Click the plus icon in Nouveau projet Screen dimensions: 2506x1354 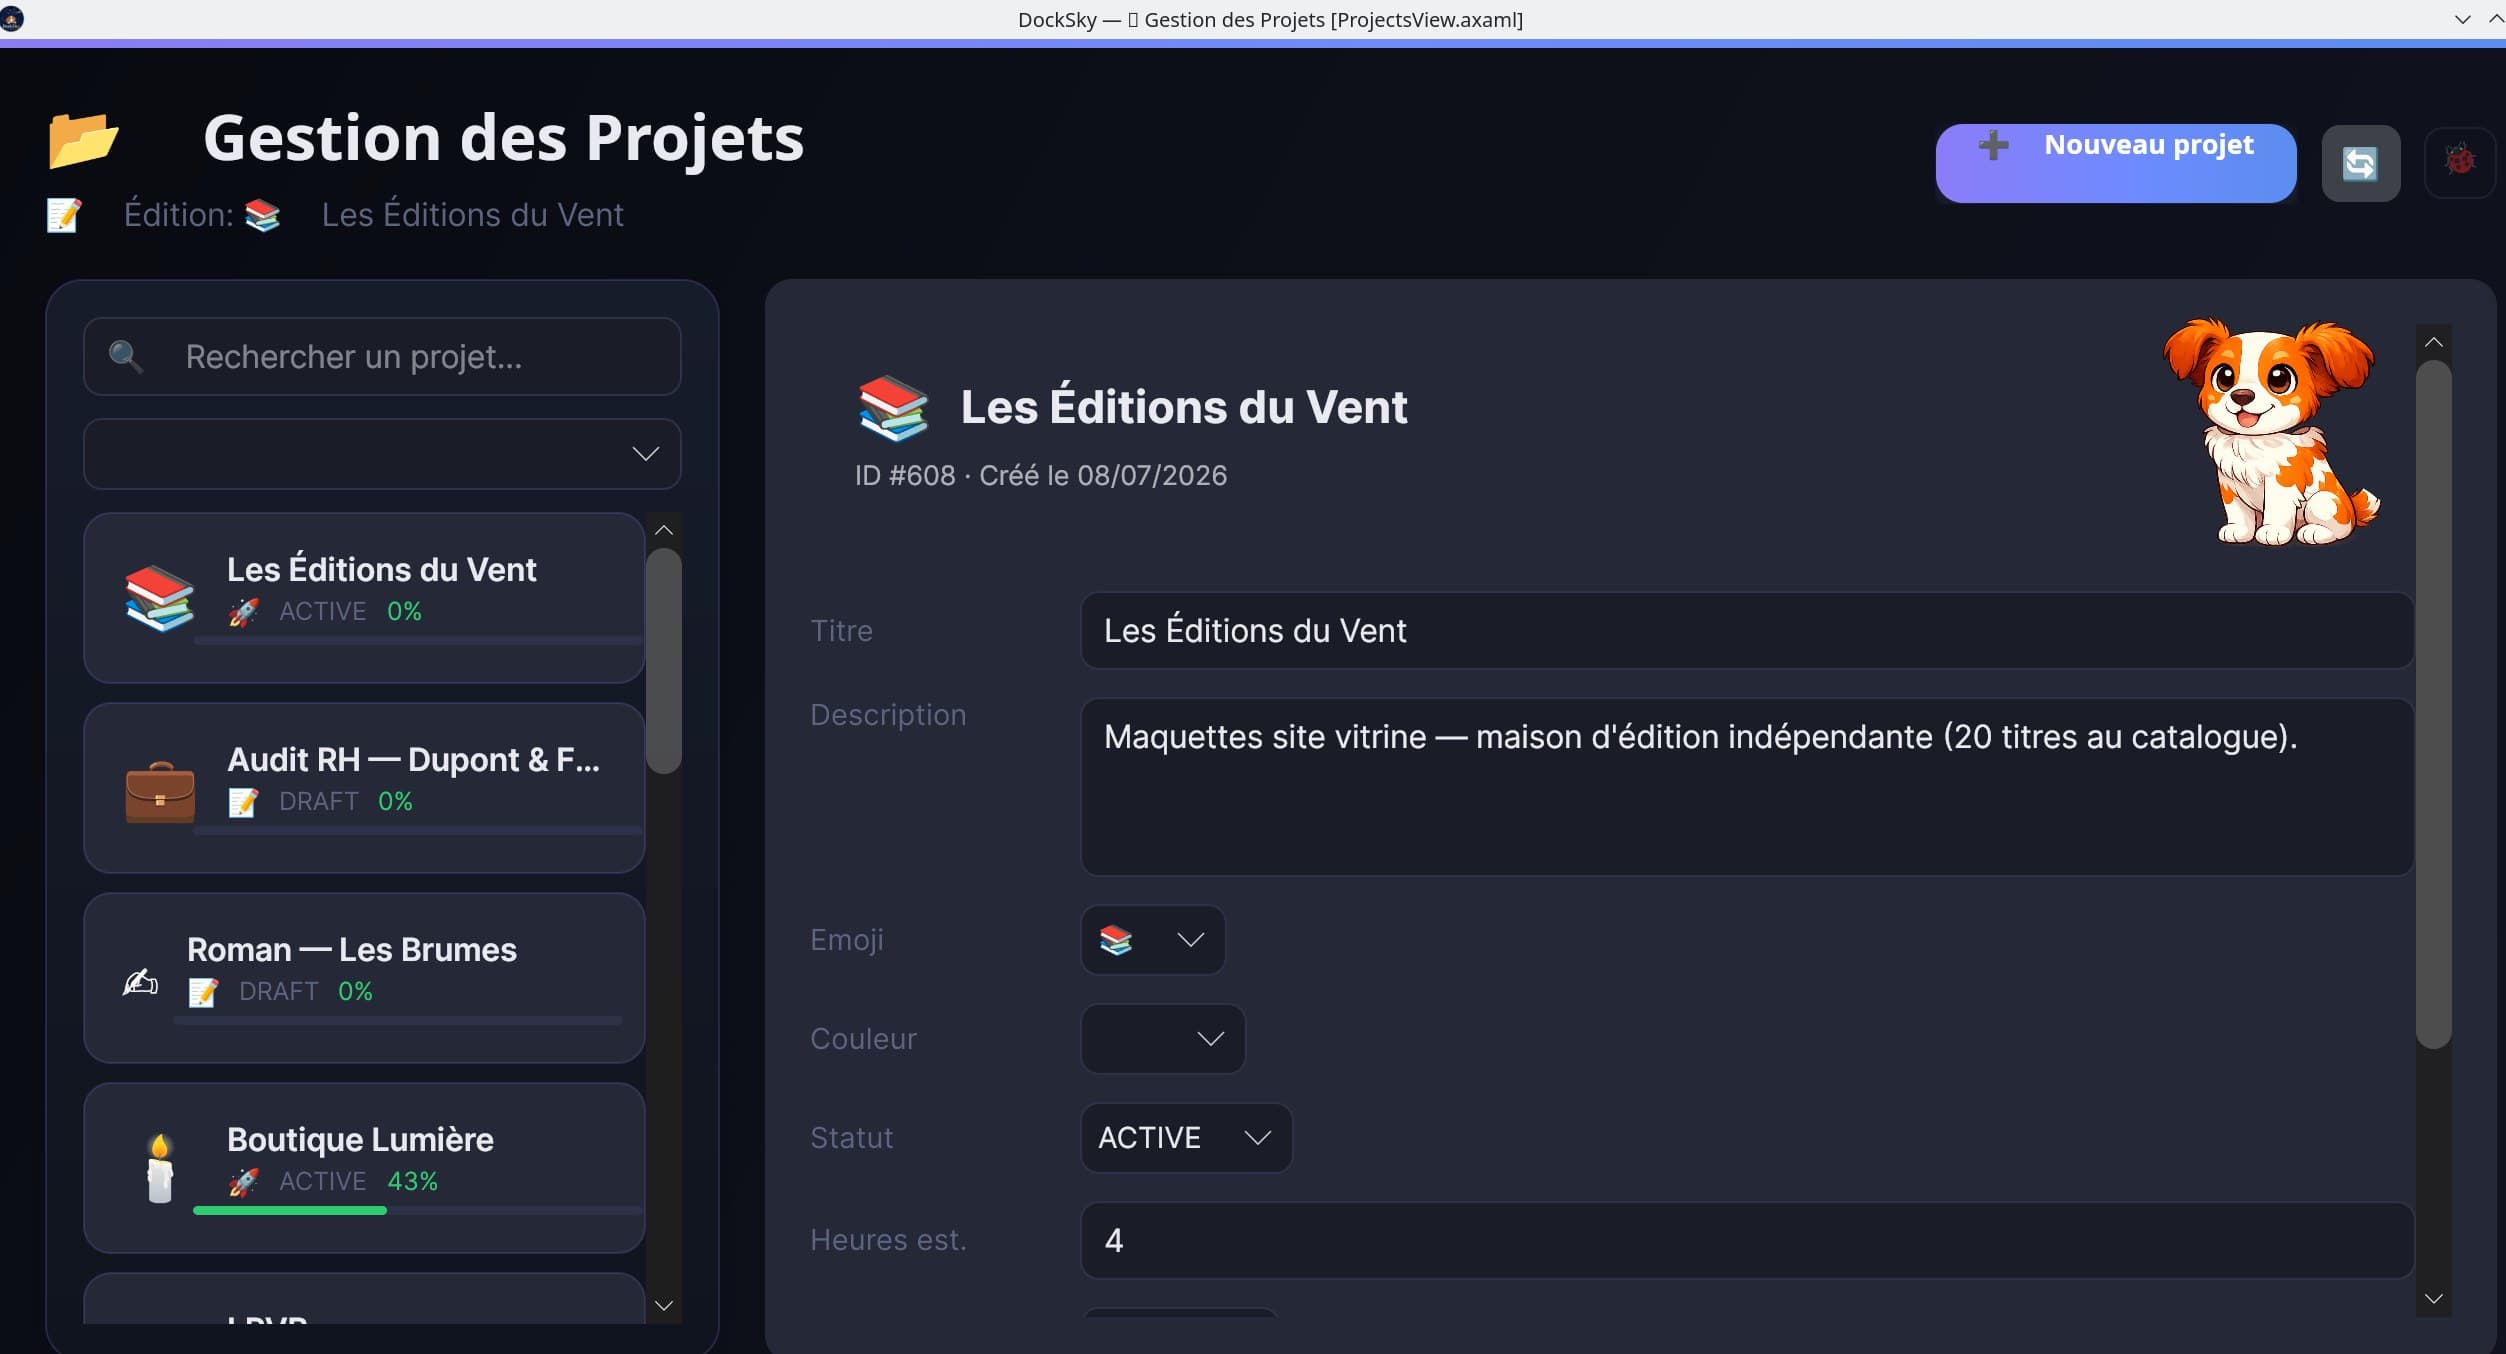[1993, 145]
